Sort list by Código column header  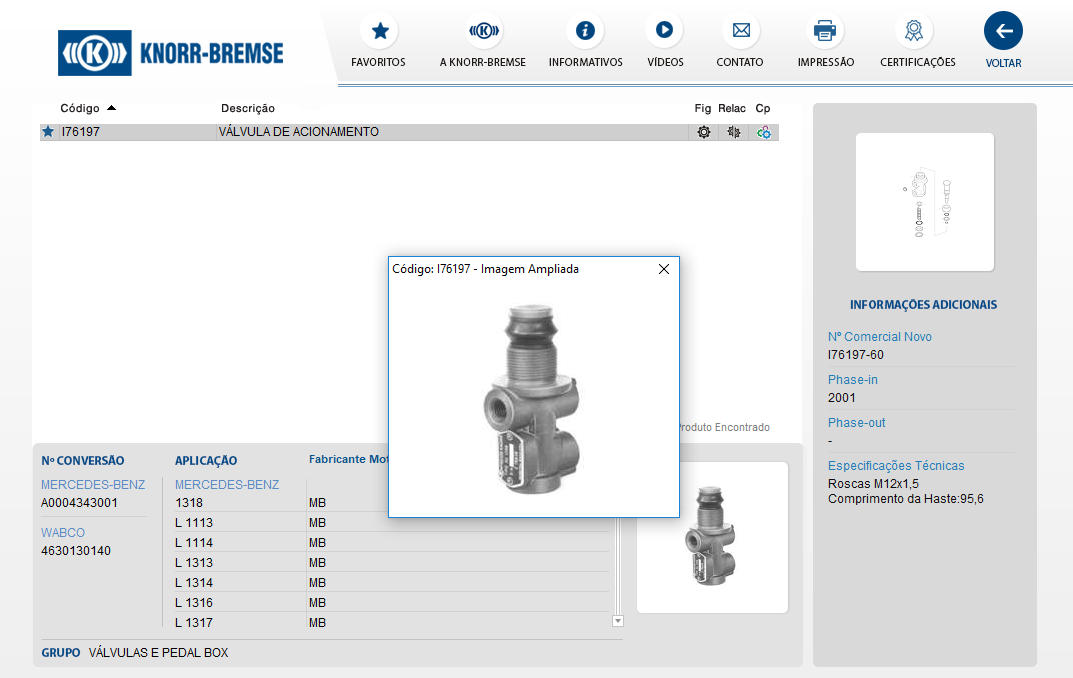pos(80,108)
